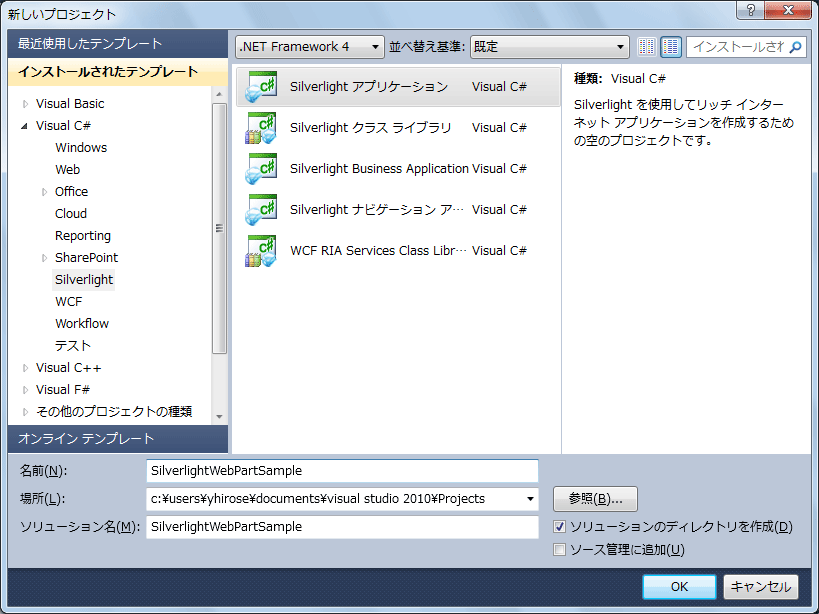Screen dimensions: 819x614
Task: Select the テスト category
Action: [x=73, y=346]
